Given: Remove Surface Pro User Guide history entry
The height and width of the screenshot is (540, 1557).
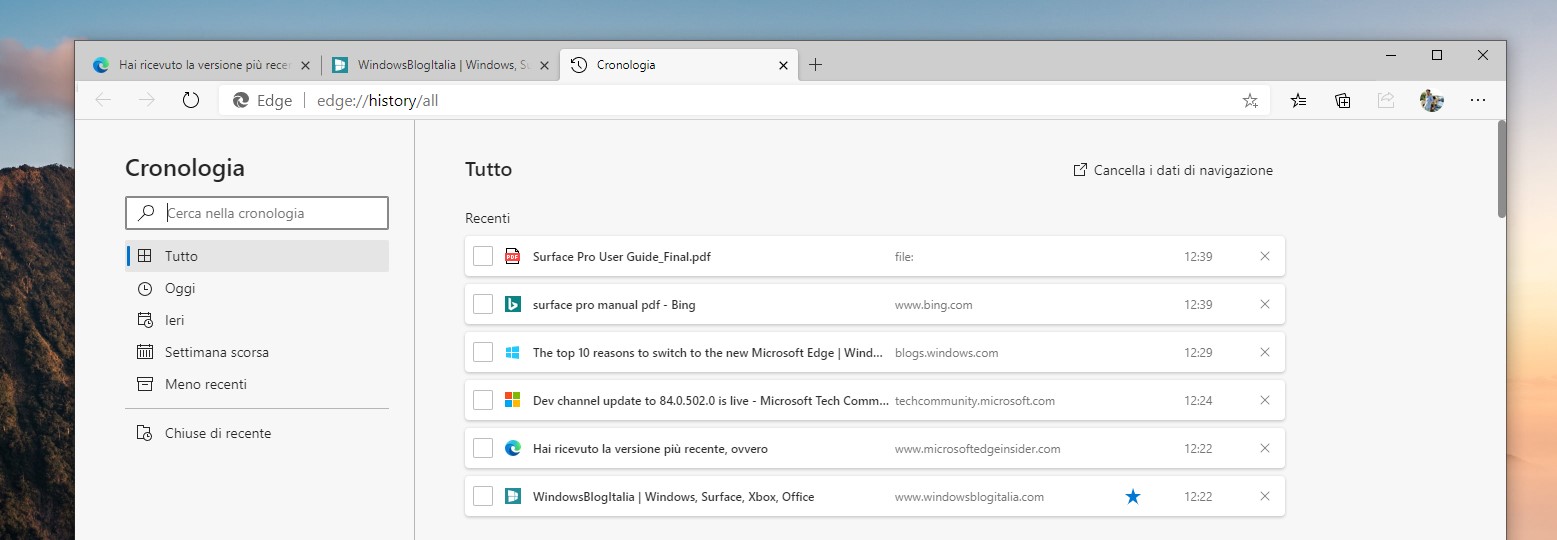Looking at the screenshot, I should point(1265,256).
